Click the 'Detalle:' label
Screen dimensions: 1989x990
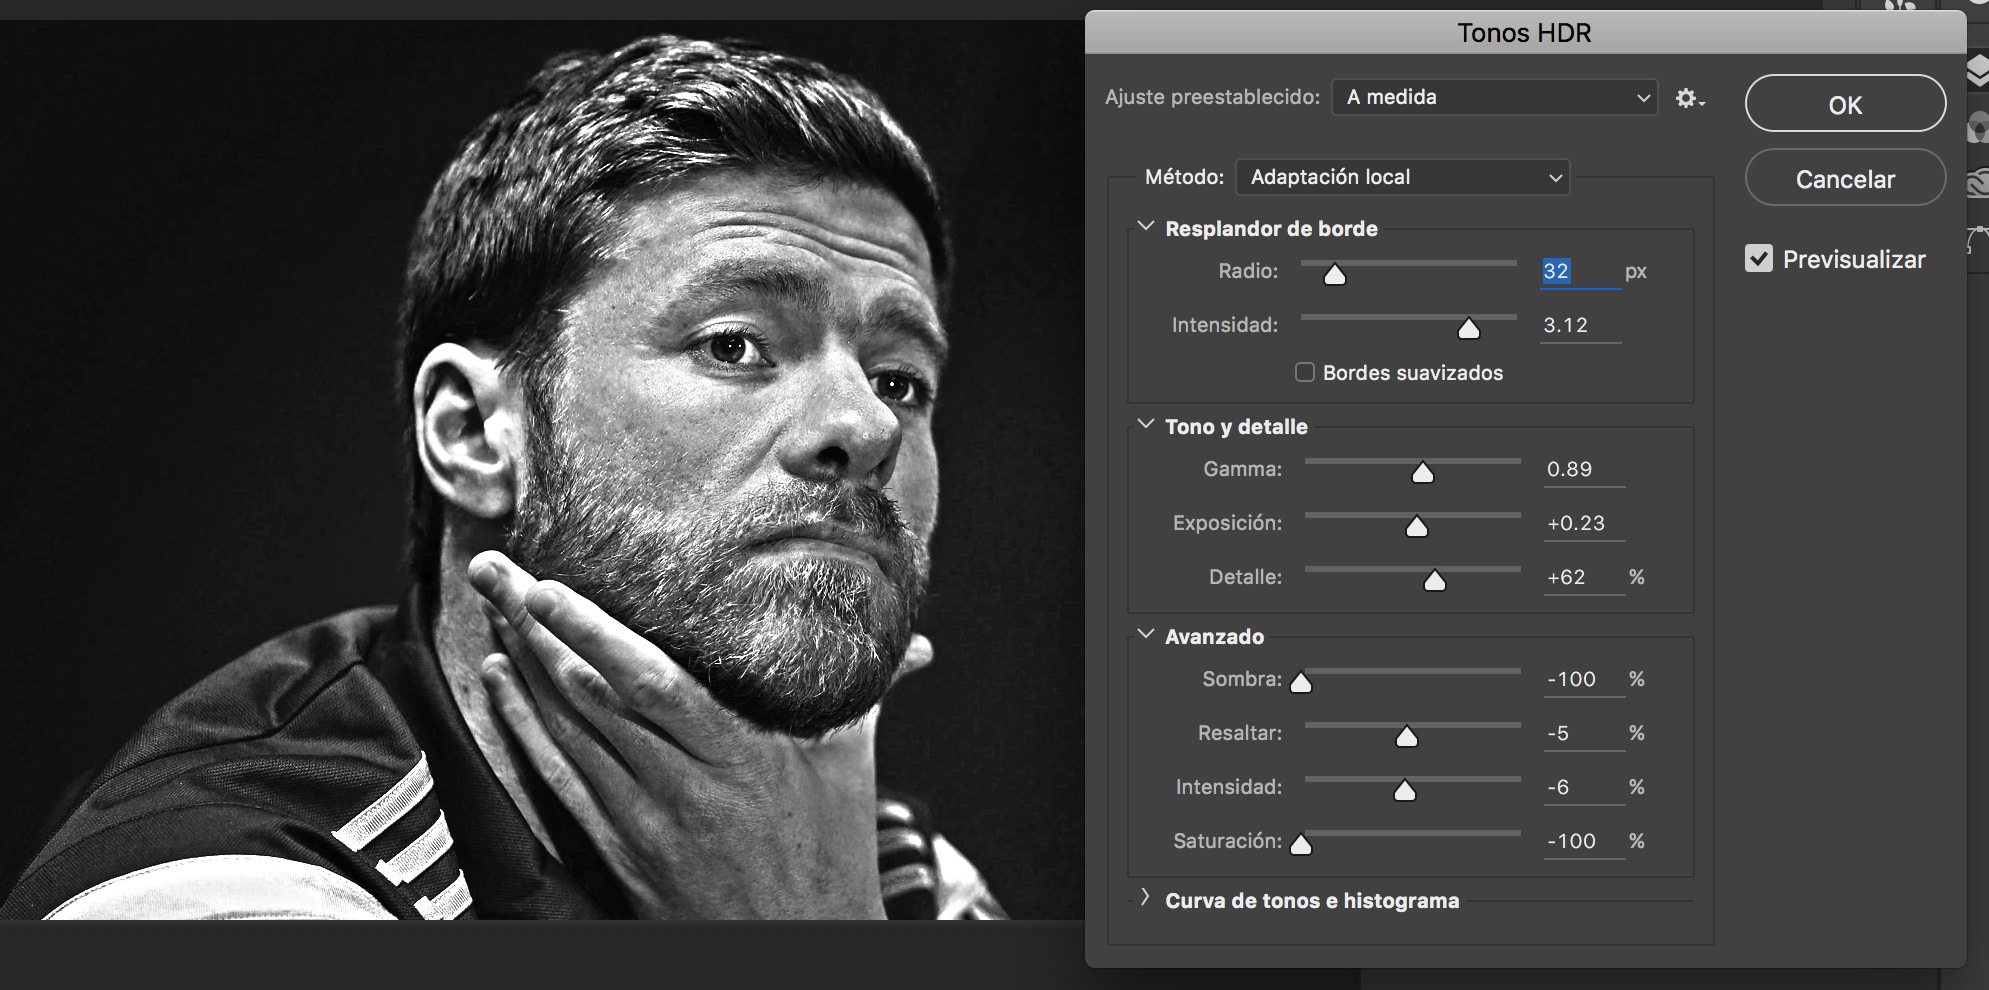click(x=1245, y=577)
